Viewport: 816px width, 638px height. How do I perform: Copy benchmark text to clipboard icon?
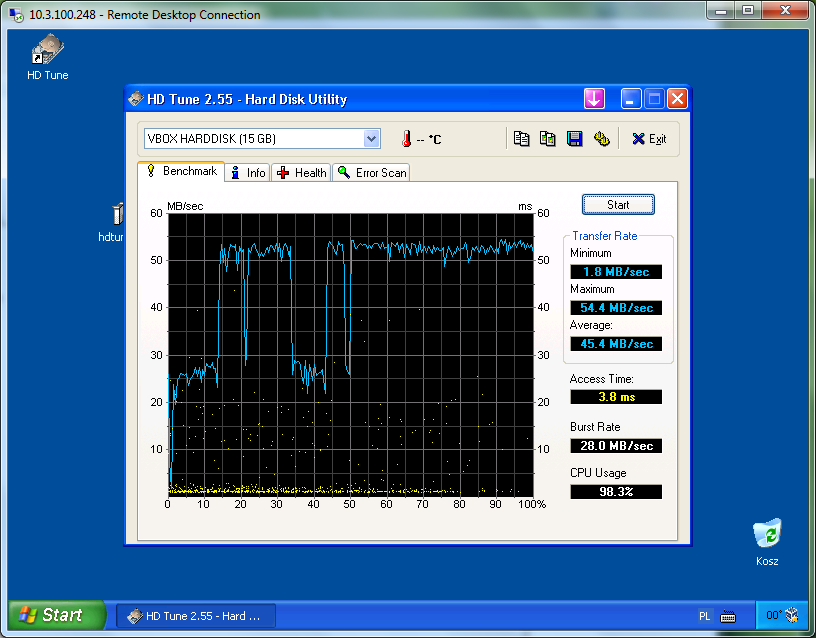(521, 139)
